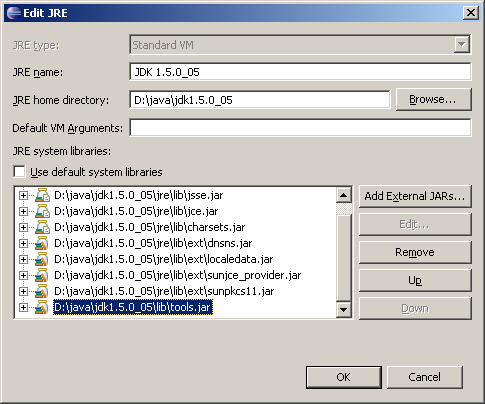This screenshot has width=485, height=404.
Task: Click the jar icon beside sunjce_provider.jar
Action: [42, 275]
